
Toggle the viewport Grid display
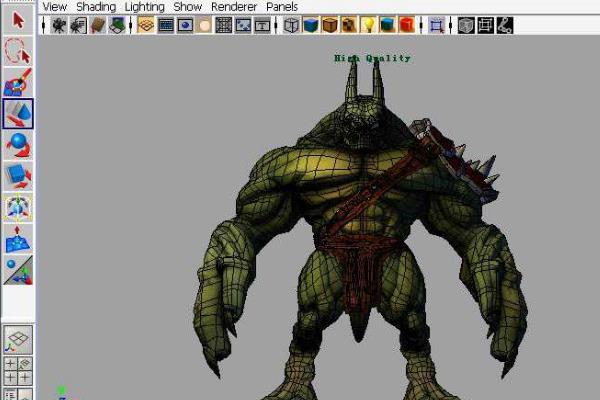tap(146, 26)
